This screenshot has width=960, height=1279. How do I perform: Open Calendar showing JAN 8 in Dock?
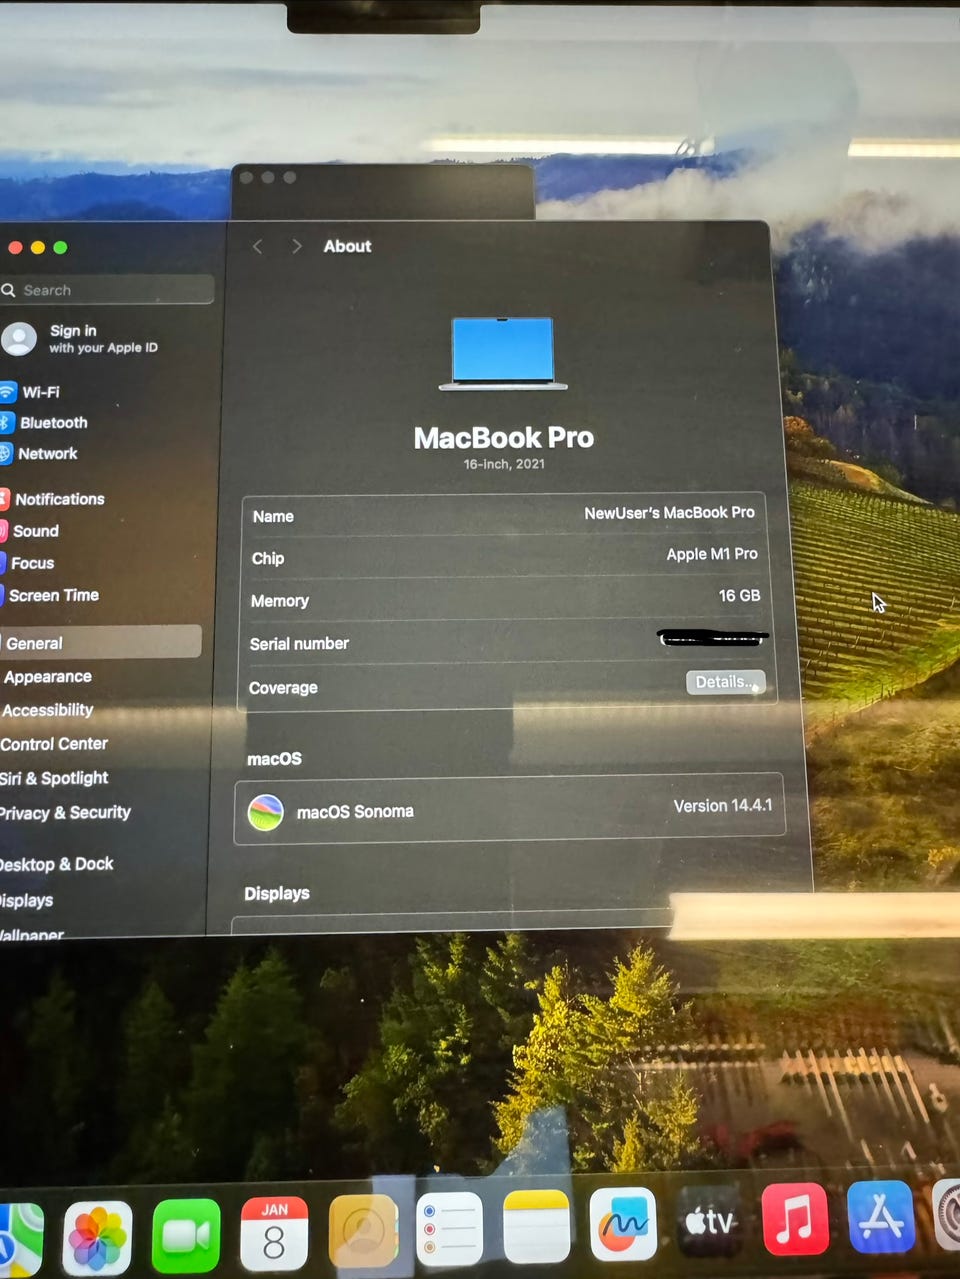click(x=274, y=1234)
